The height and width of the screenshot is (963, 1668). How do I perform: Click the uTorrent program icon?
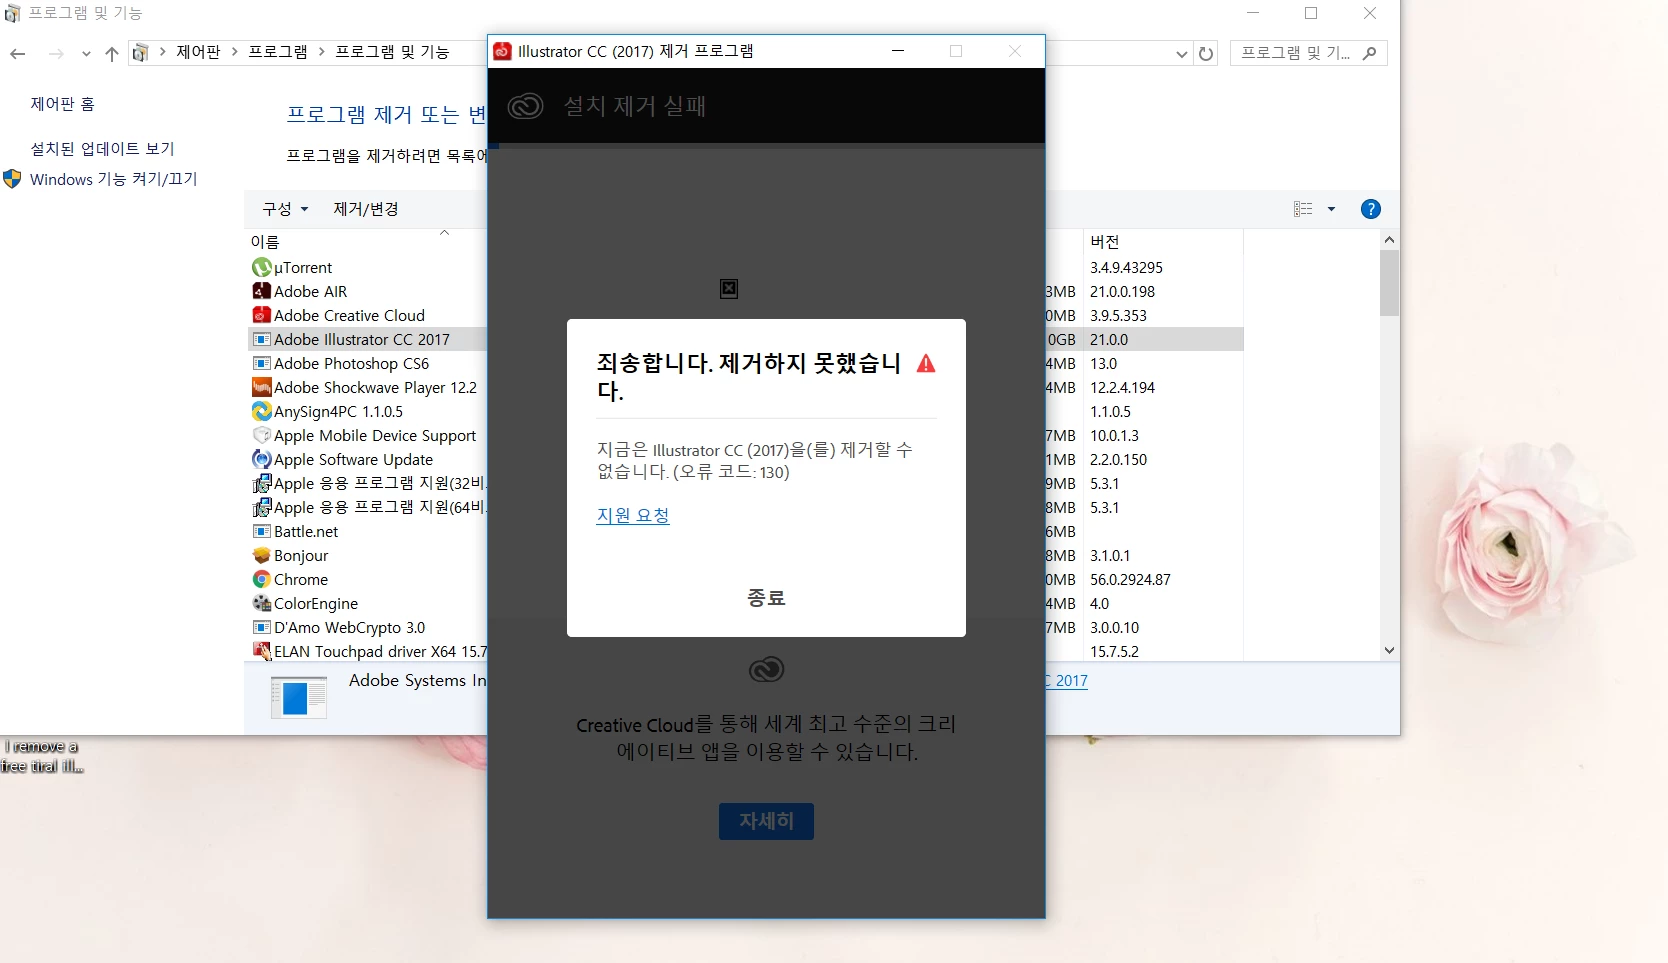point(262,267)
